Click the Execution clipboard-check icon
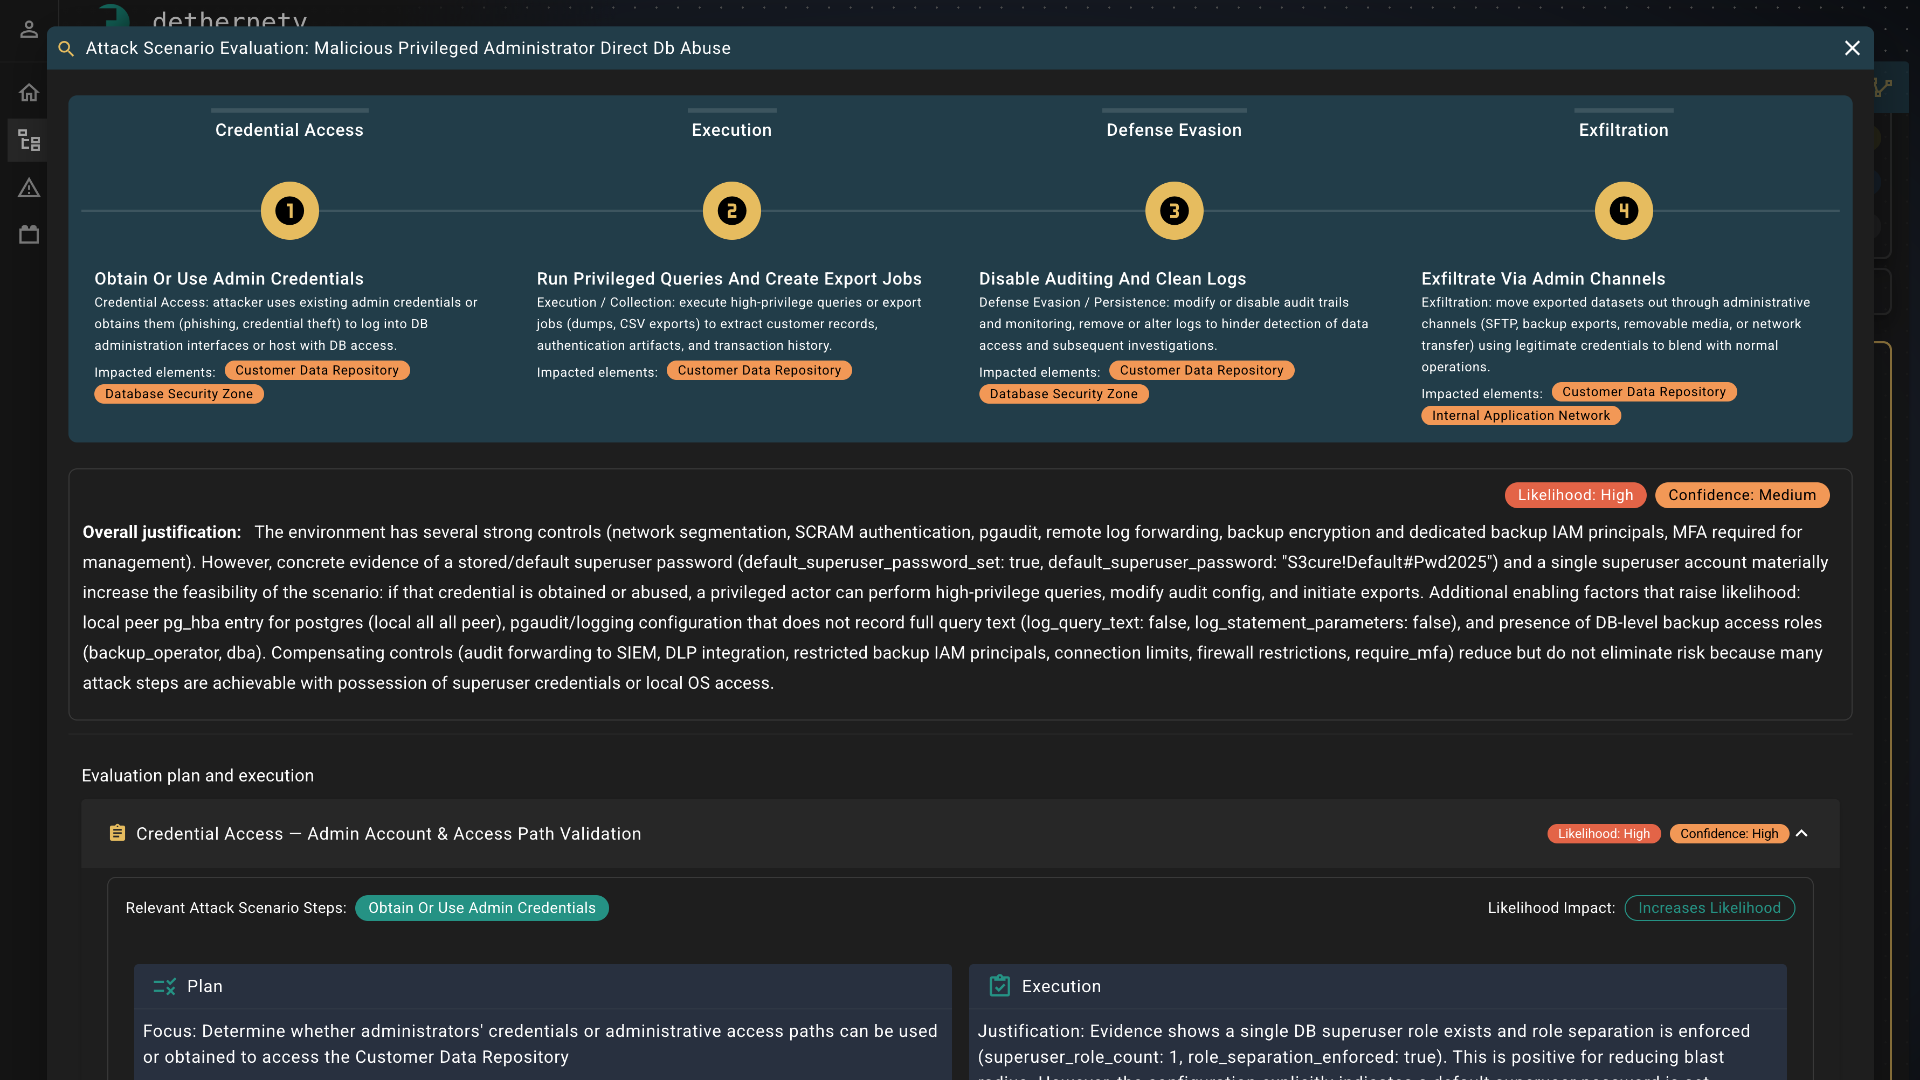 pyautogui.click(x=999, y=986)
